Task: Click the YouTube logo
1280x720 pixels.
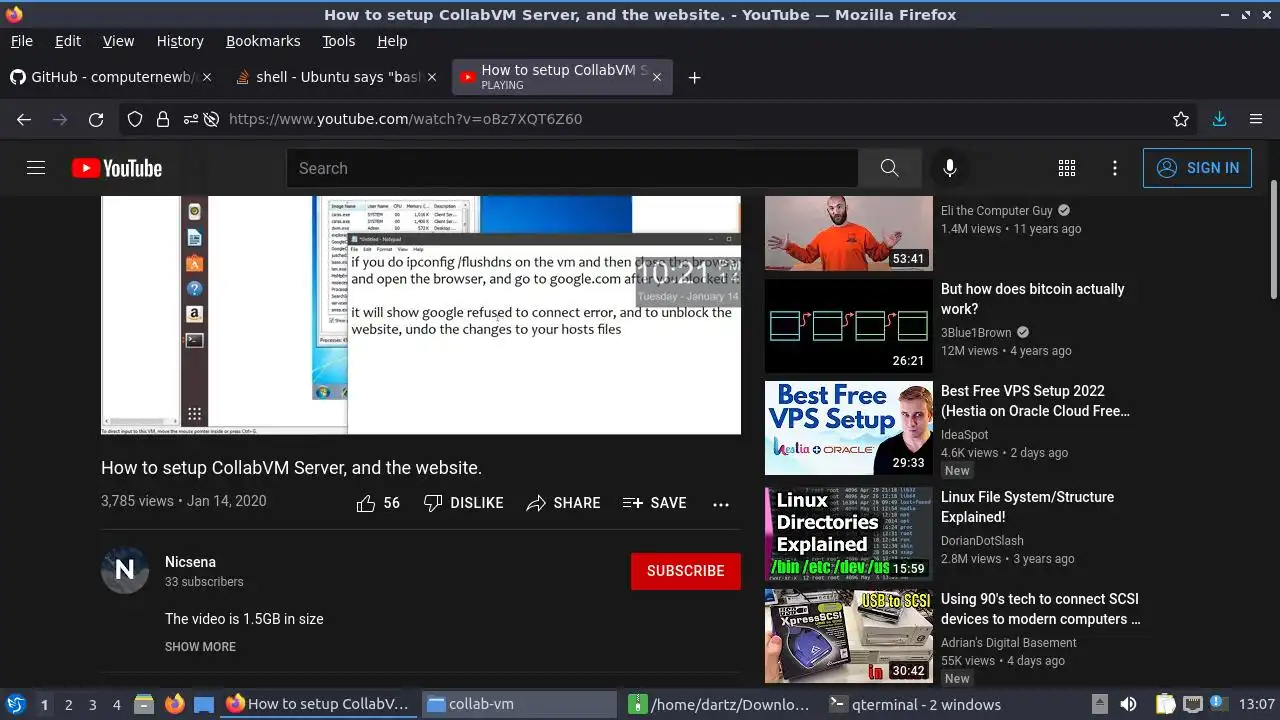Action: click(117, 168)
